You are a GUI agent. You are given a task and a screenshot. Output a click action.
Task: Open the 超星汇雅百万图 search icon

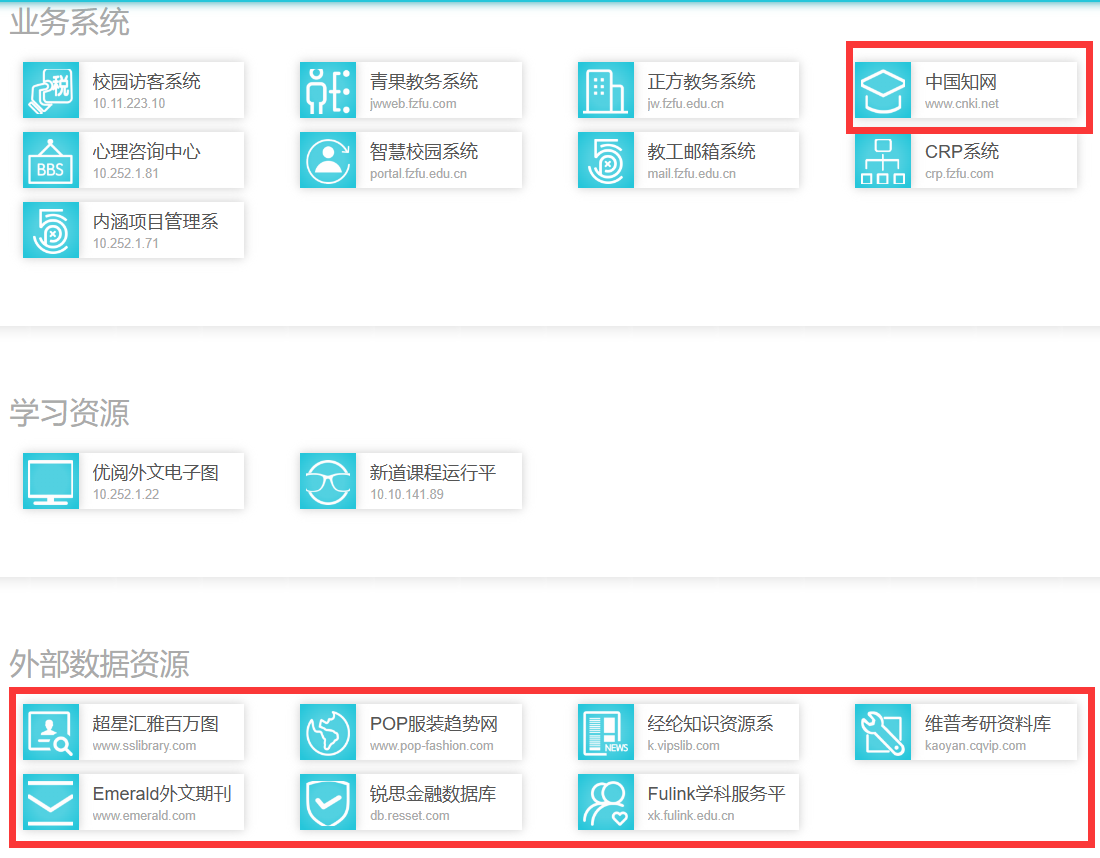51,732
